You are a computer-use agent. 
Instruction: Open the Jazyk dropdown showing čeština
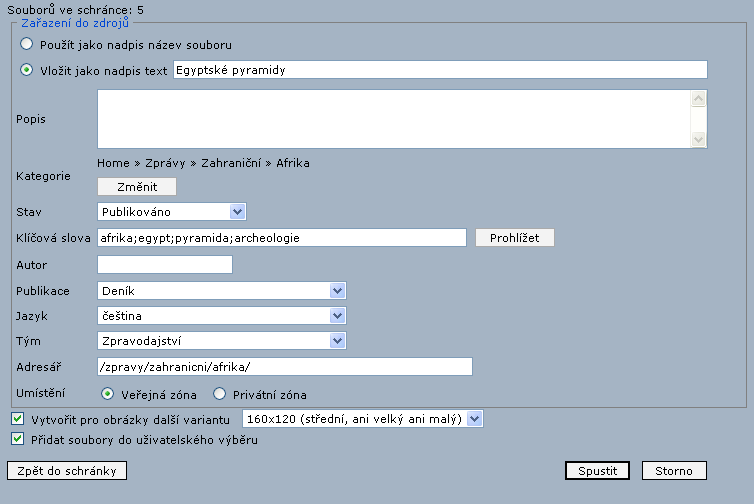[221, 315]
